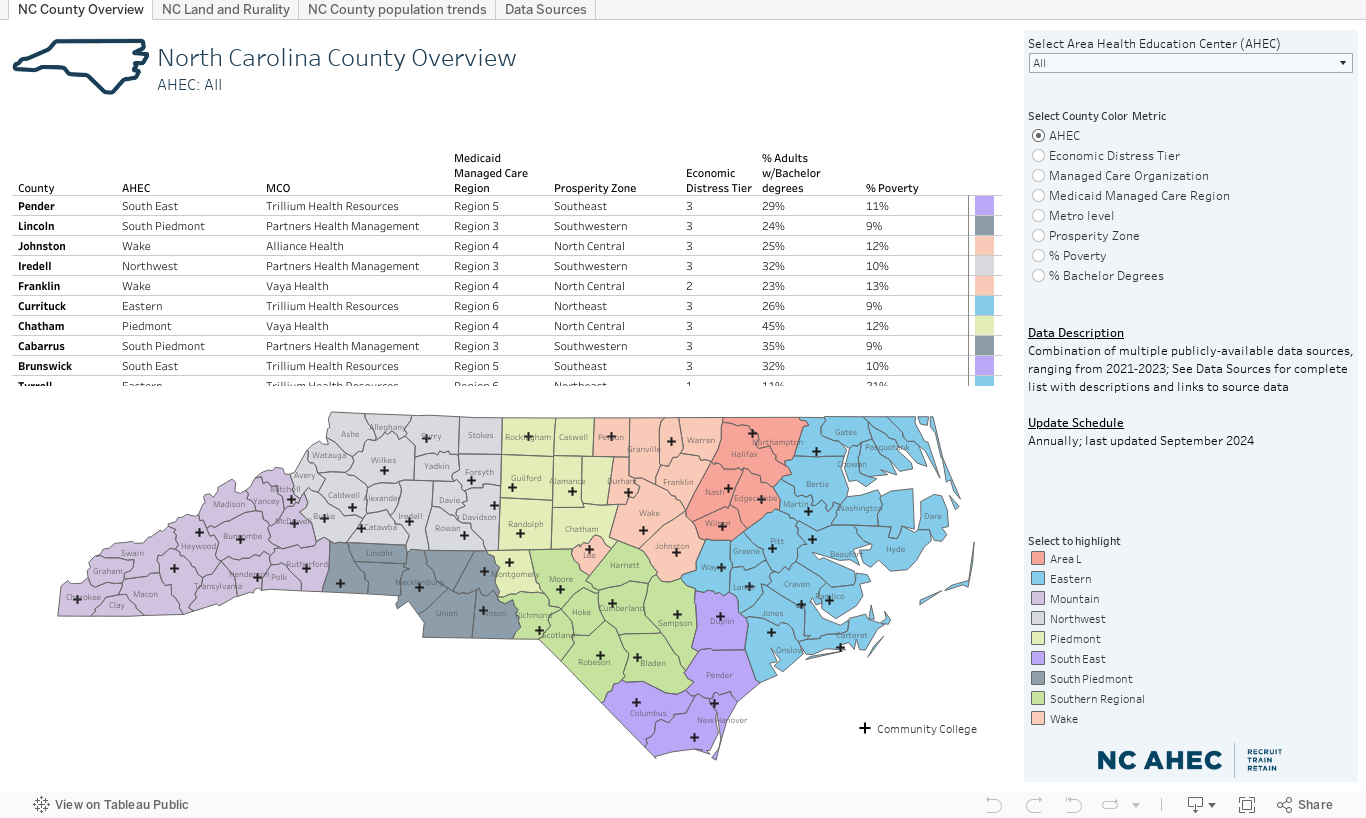Select Managed Care Organization radio option

click(x=1038, y=176)
